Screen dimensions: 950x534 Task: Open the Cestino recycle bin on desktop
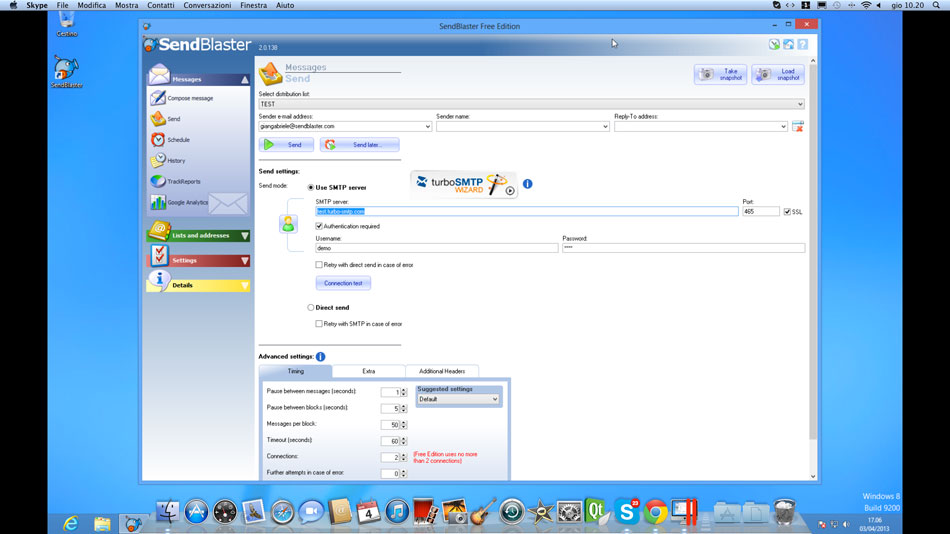tap(67, 24)
